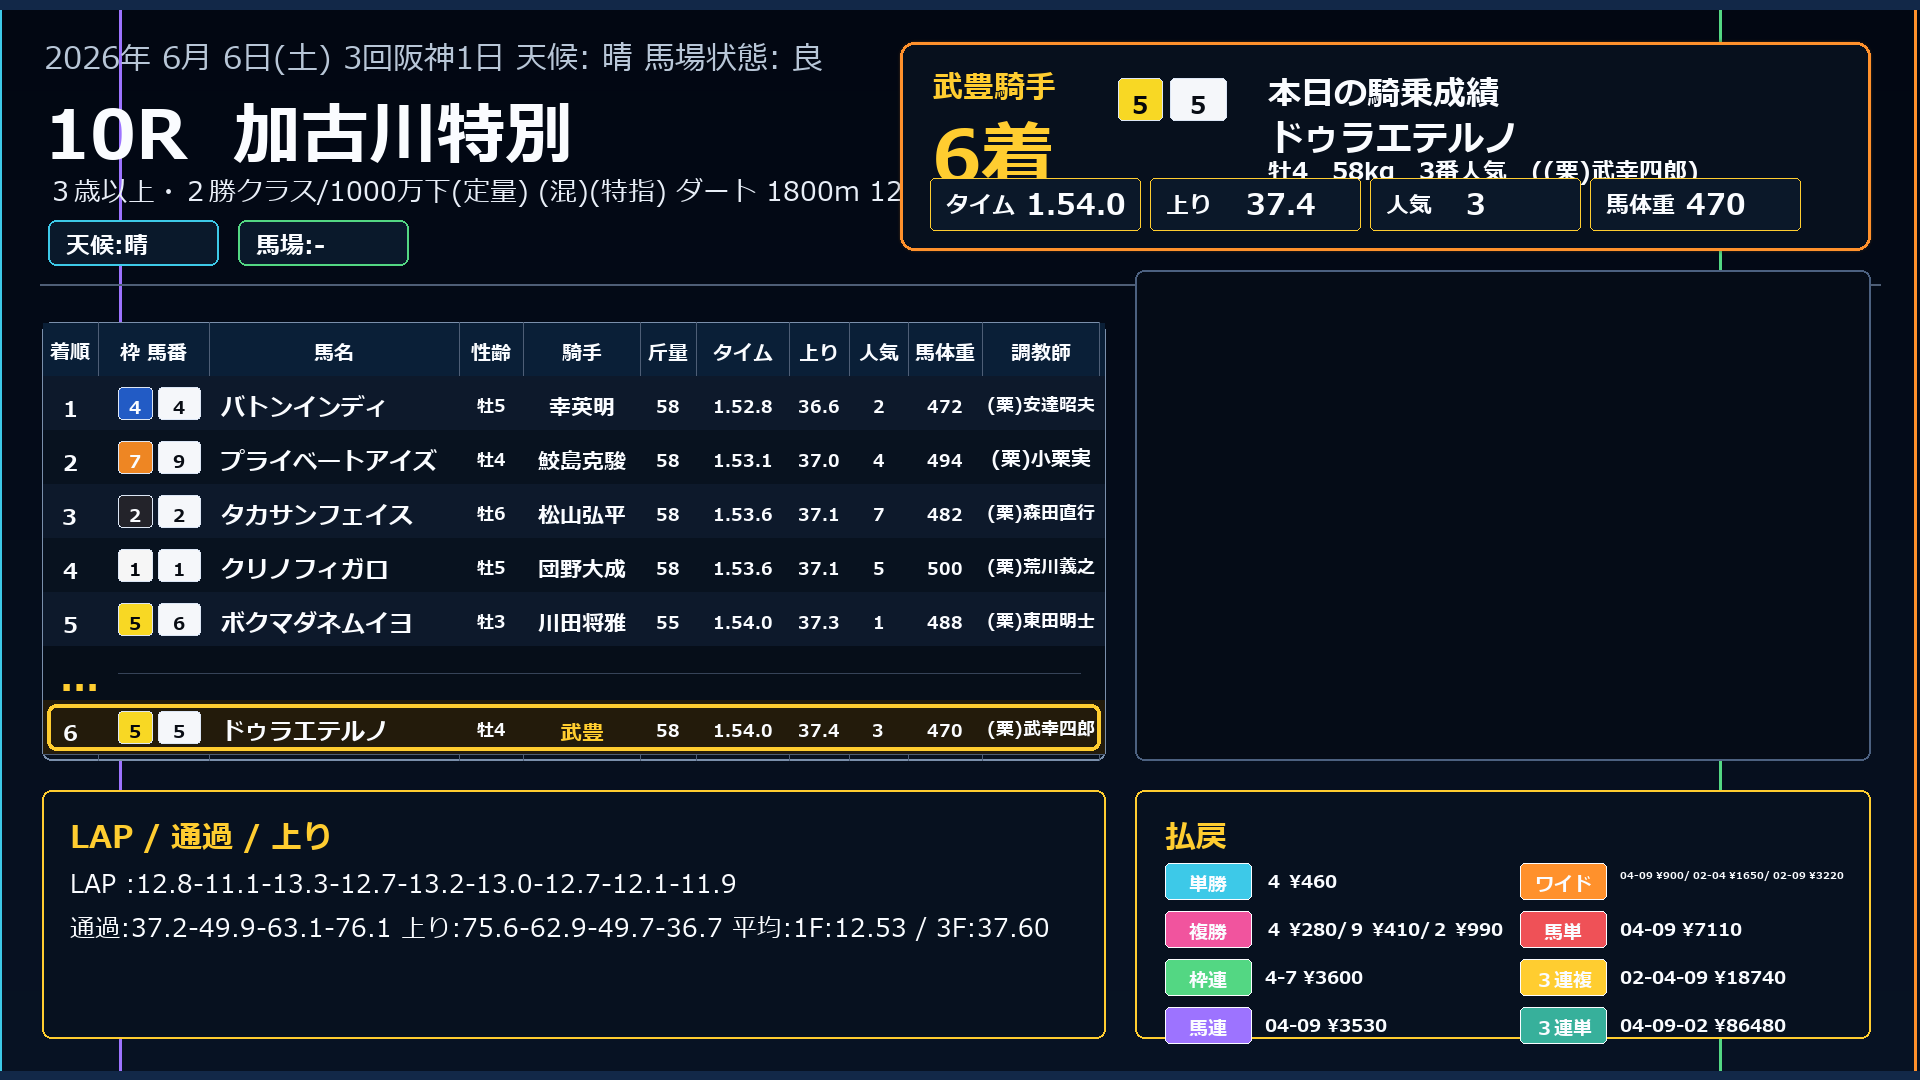Click the 人気 column header

879,351
